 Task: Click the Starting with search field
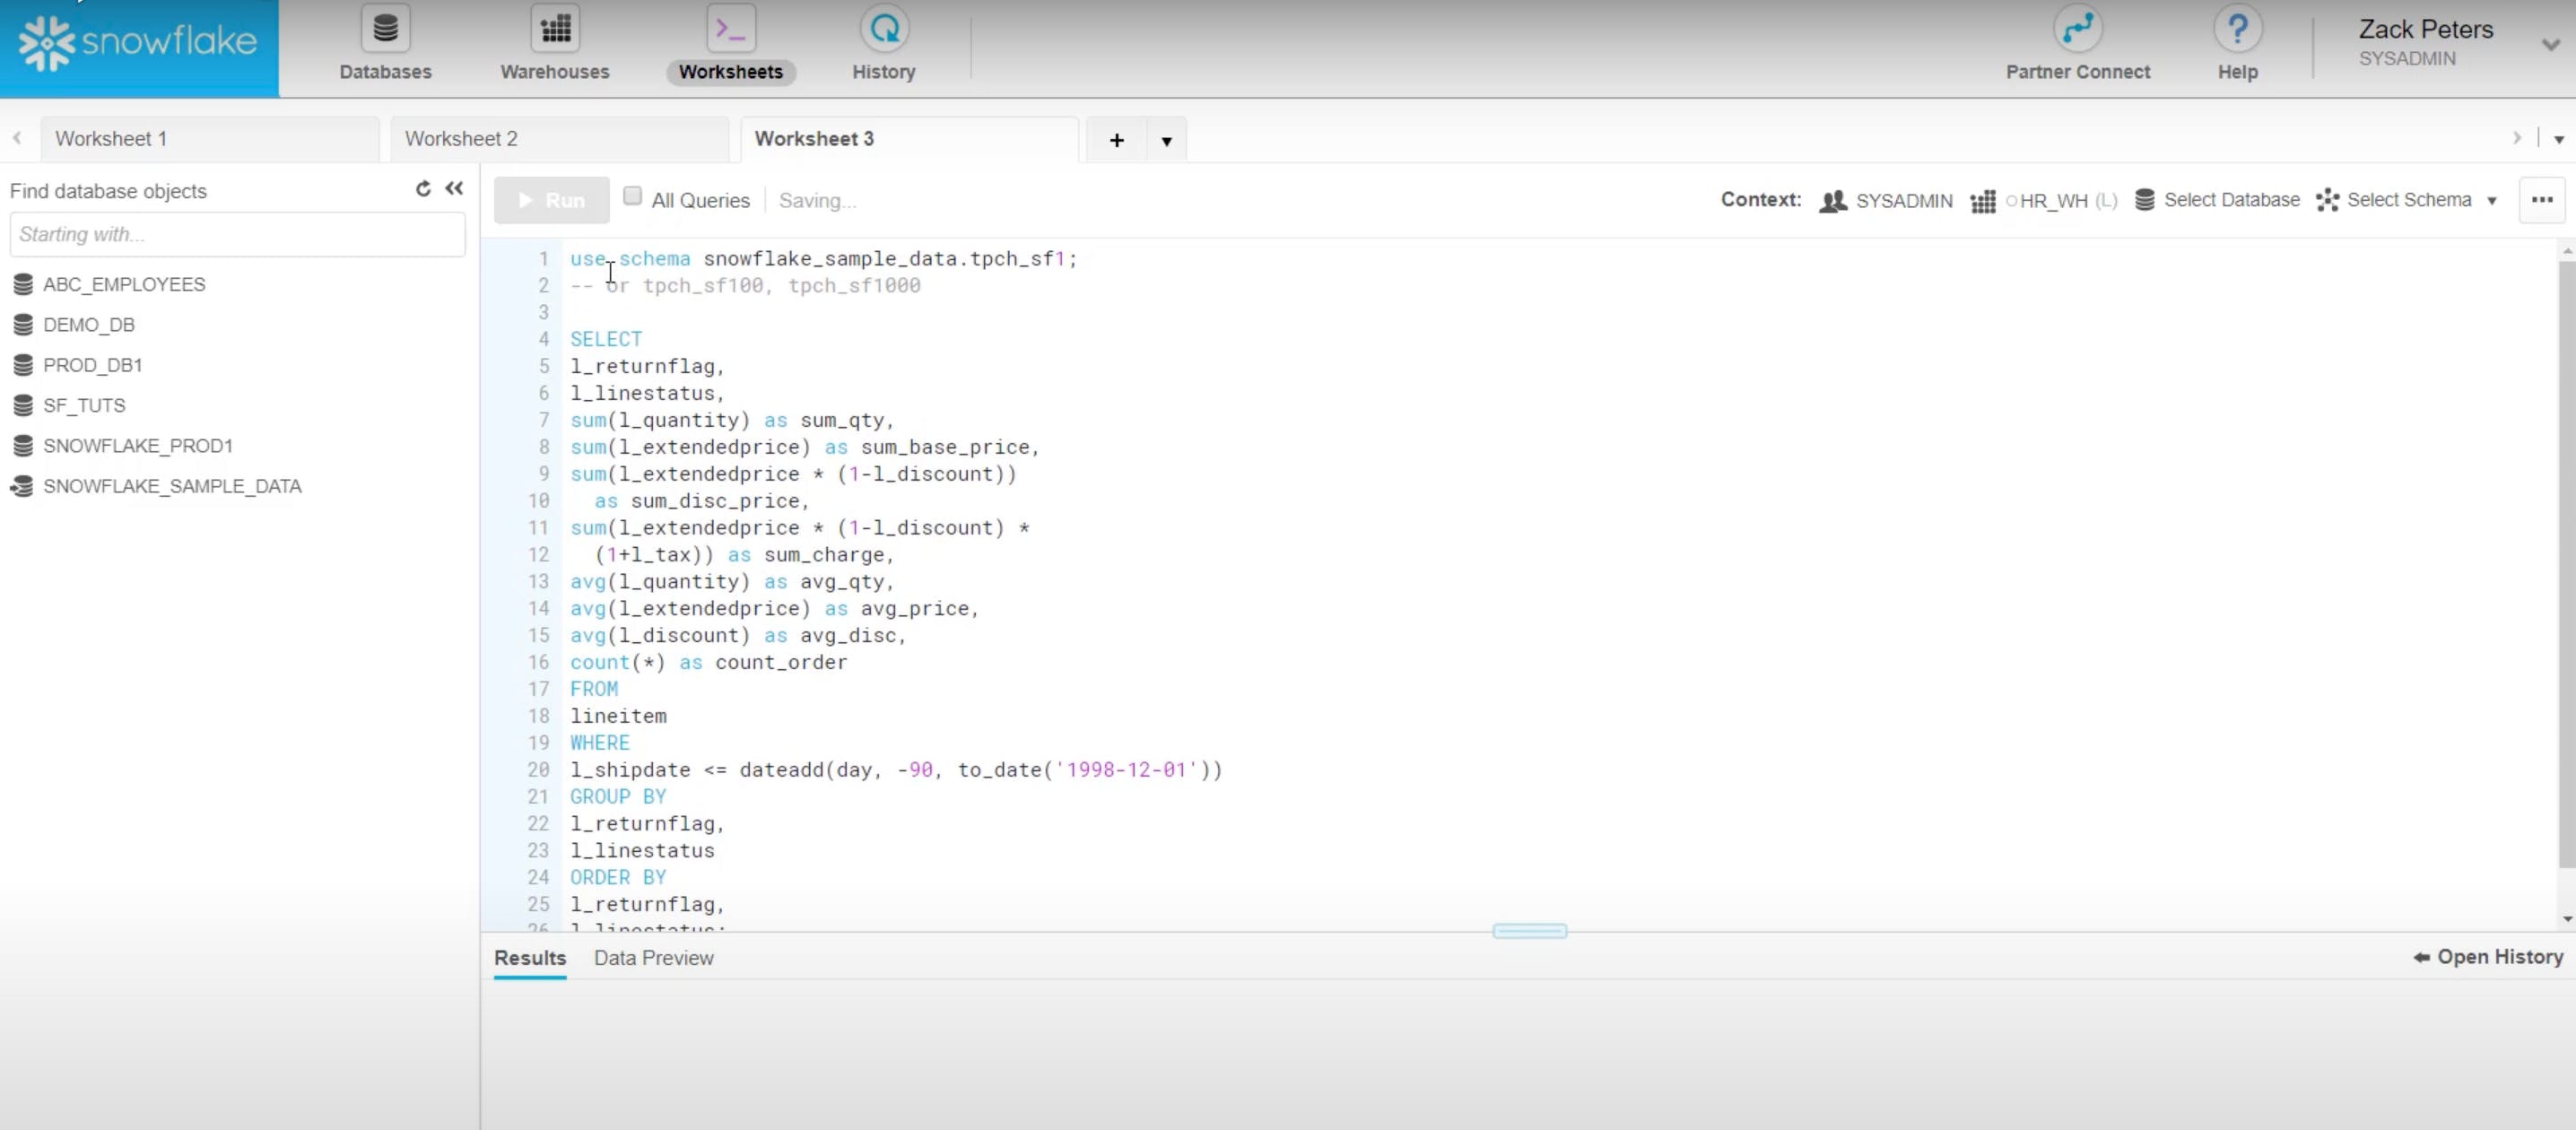237,235
